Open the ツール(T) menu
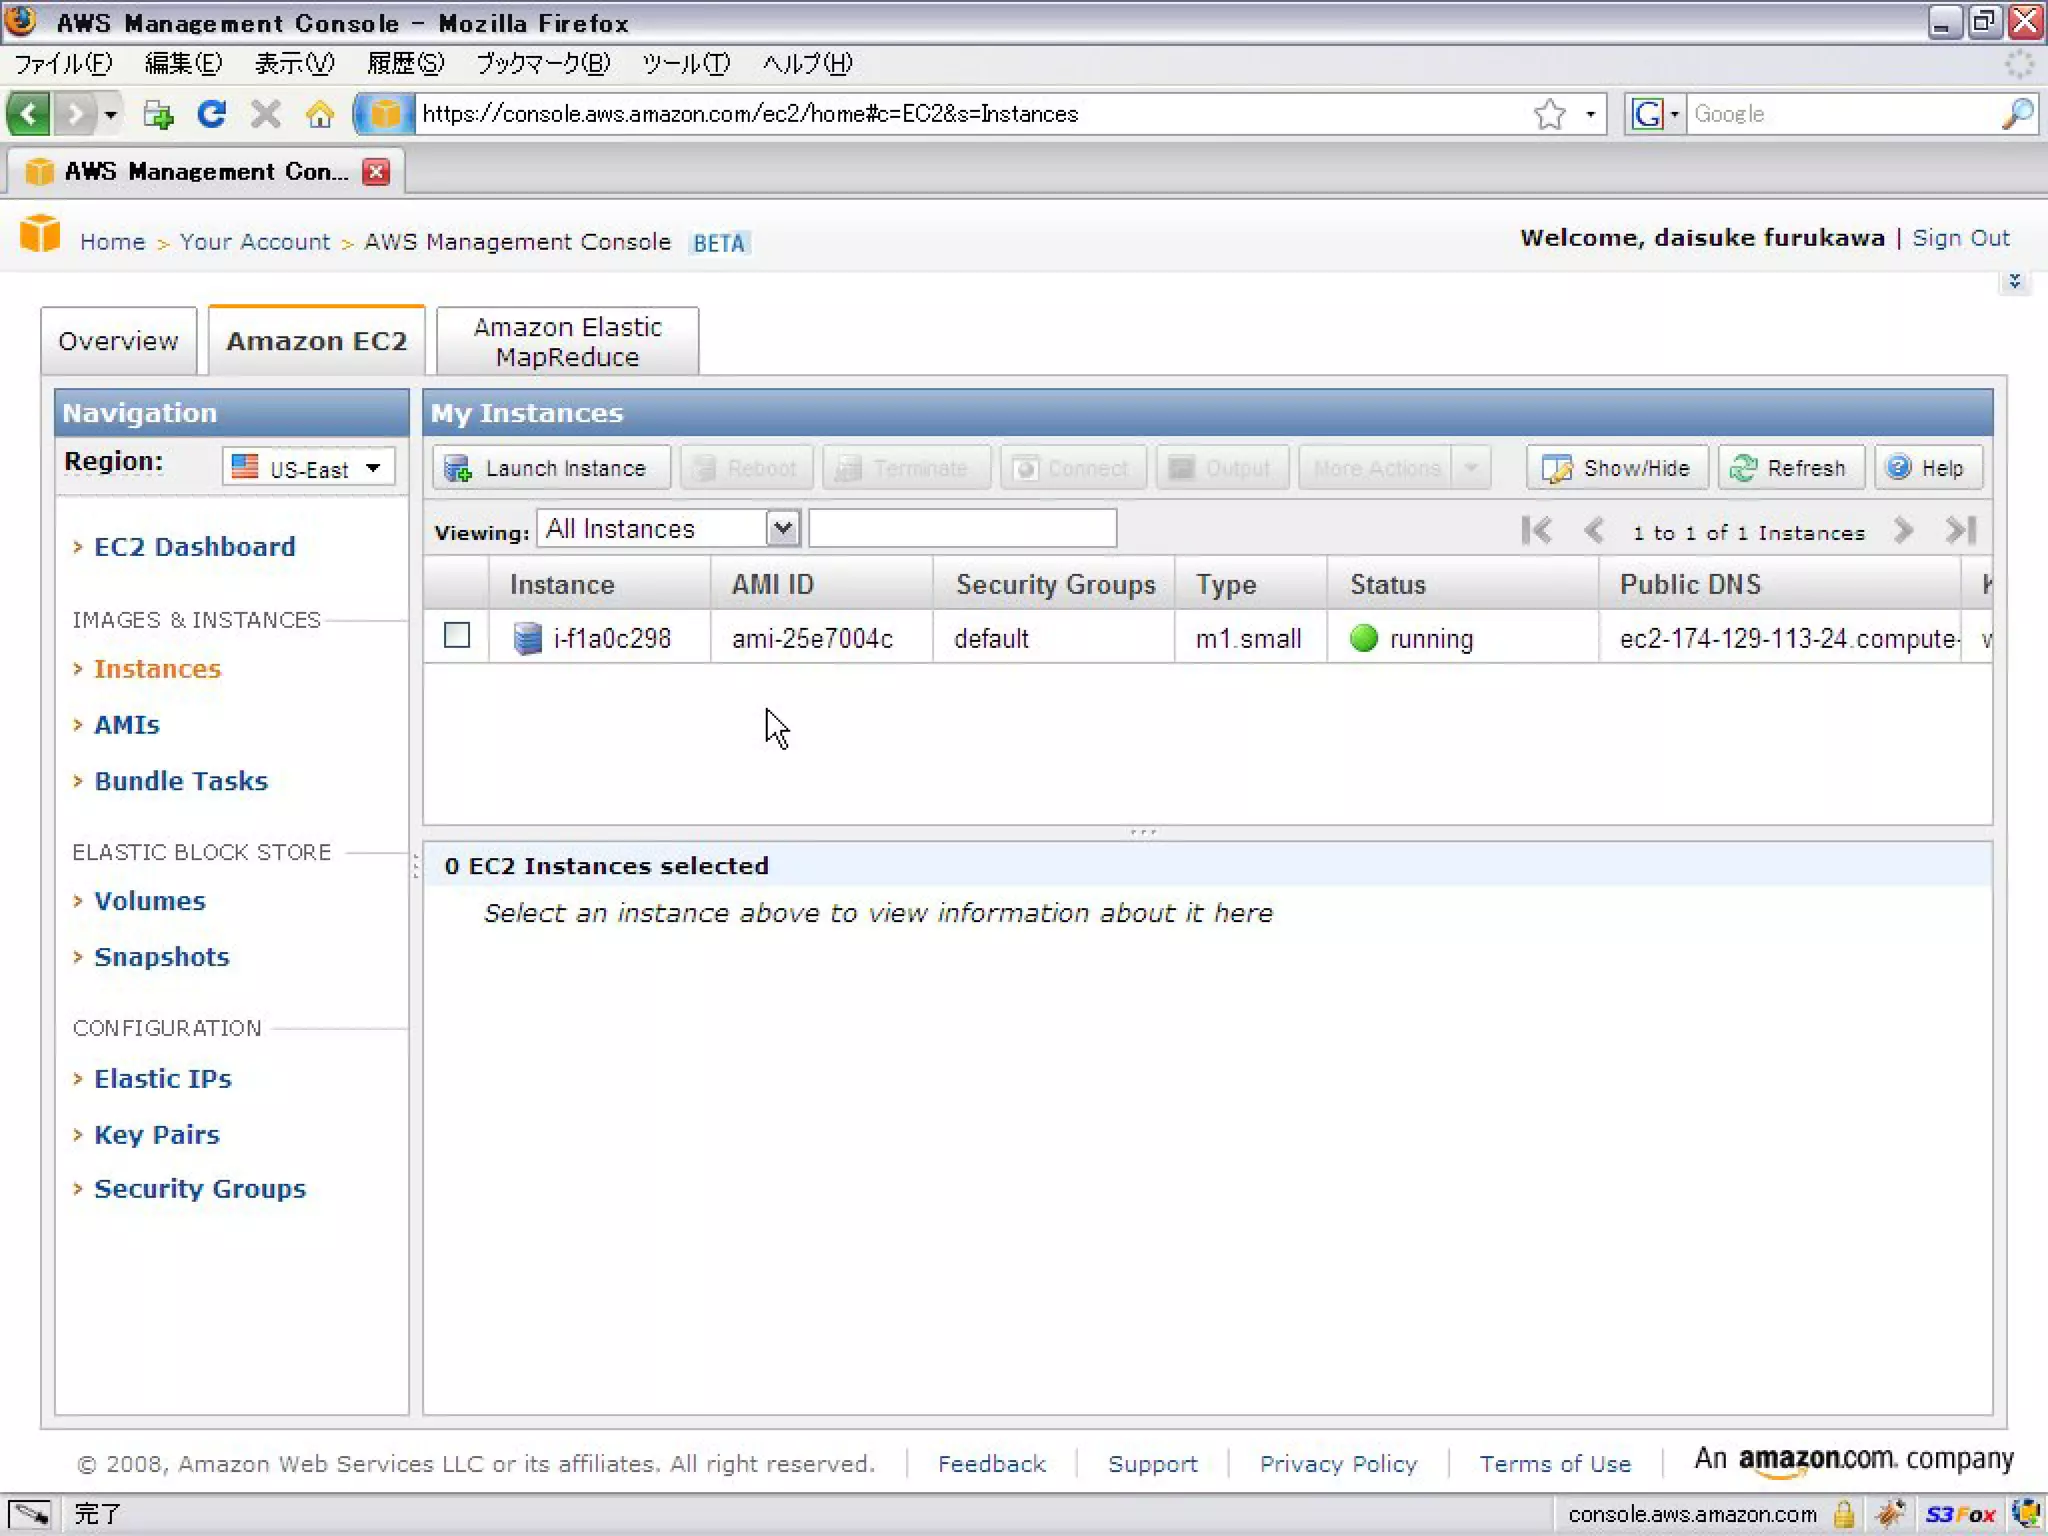2048x1536 pixels. click(686, 64)
